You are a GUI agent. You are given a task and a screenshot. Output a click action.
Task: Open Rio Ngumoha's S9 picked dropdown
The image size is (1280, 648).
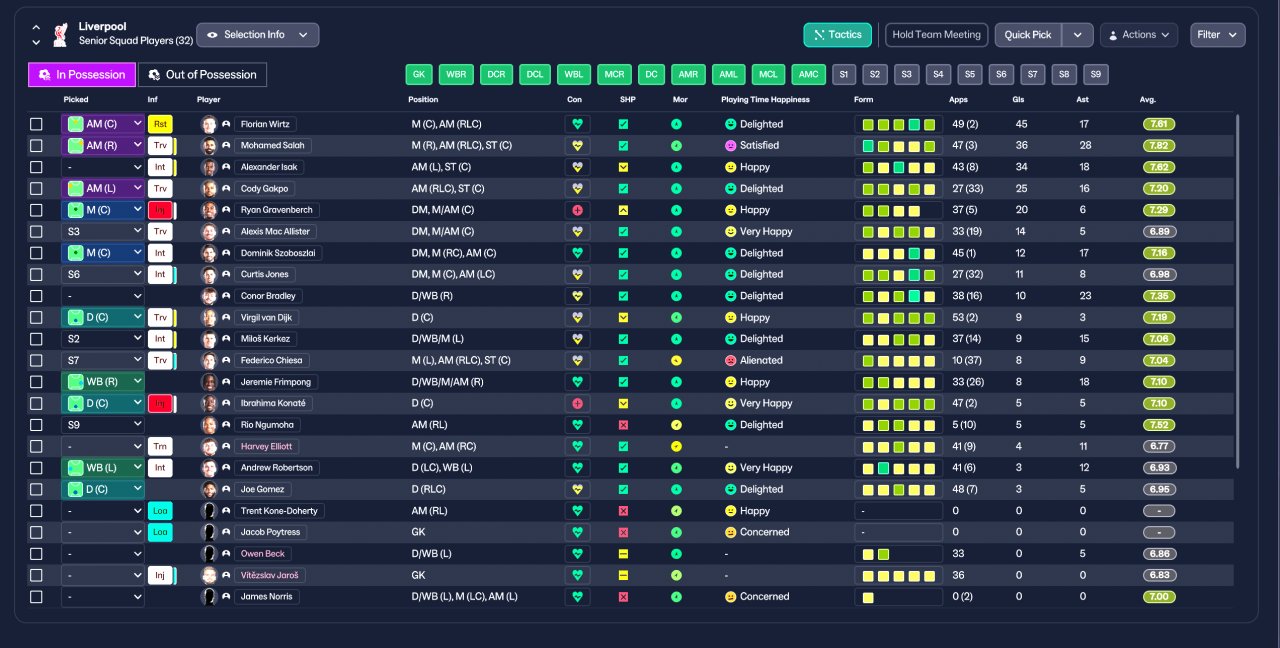pyautogui.click(x=103, y=425)
